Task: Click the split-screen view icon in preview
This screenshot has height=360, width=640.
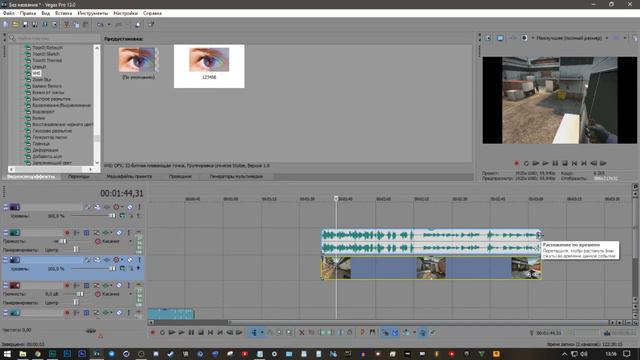Action: click(524, 38)
